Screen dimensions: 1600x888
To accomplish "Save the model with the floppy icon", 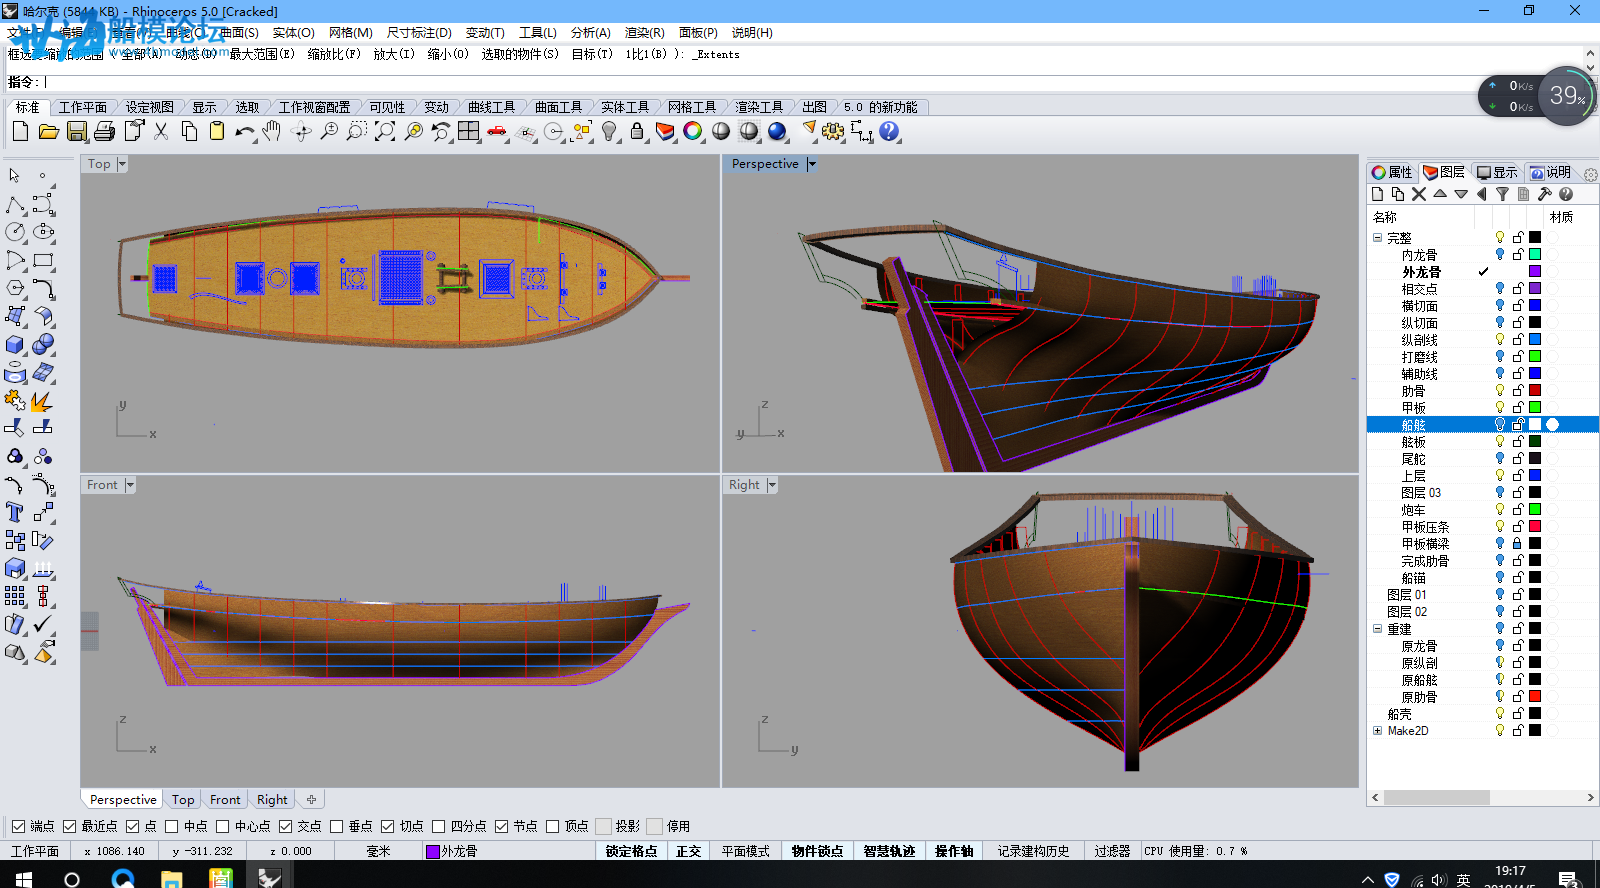I will pos(76,131).
